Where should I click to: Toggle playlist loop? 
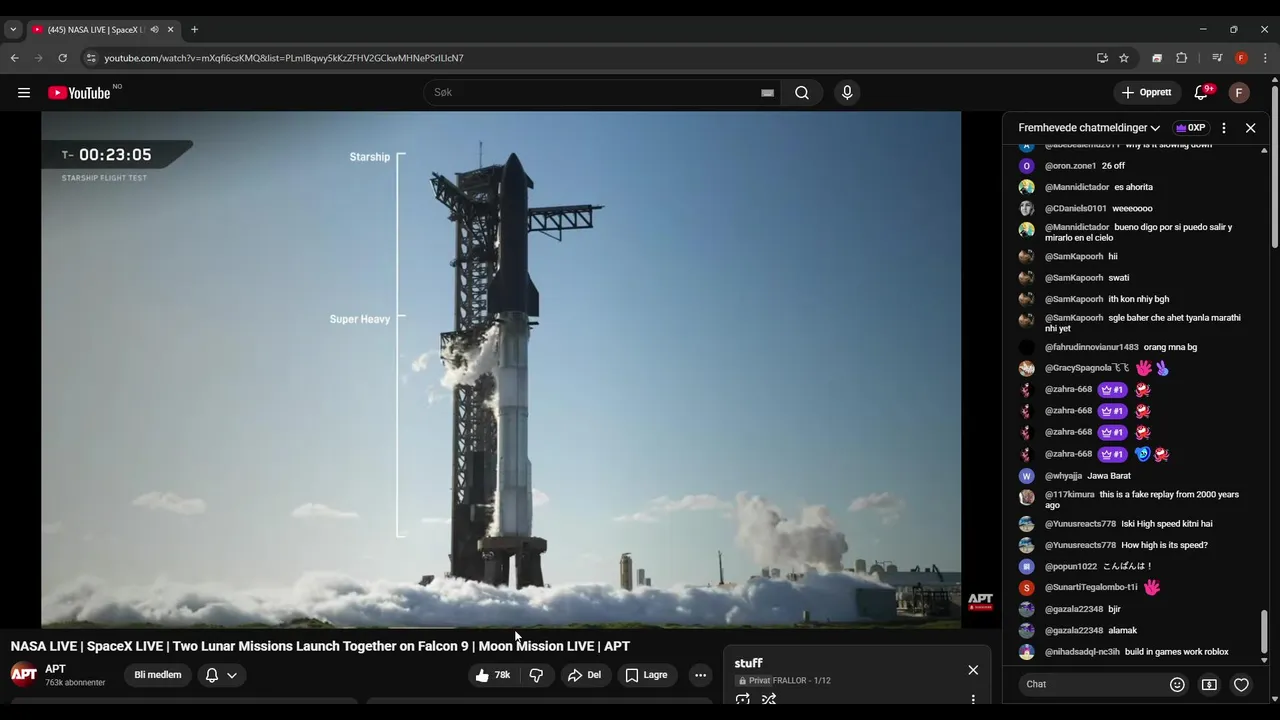(x=743, y=699)
